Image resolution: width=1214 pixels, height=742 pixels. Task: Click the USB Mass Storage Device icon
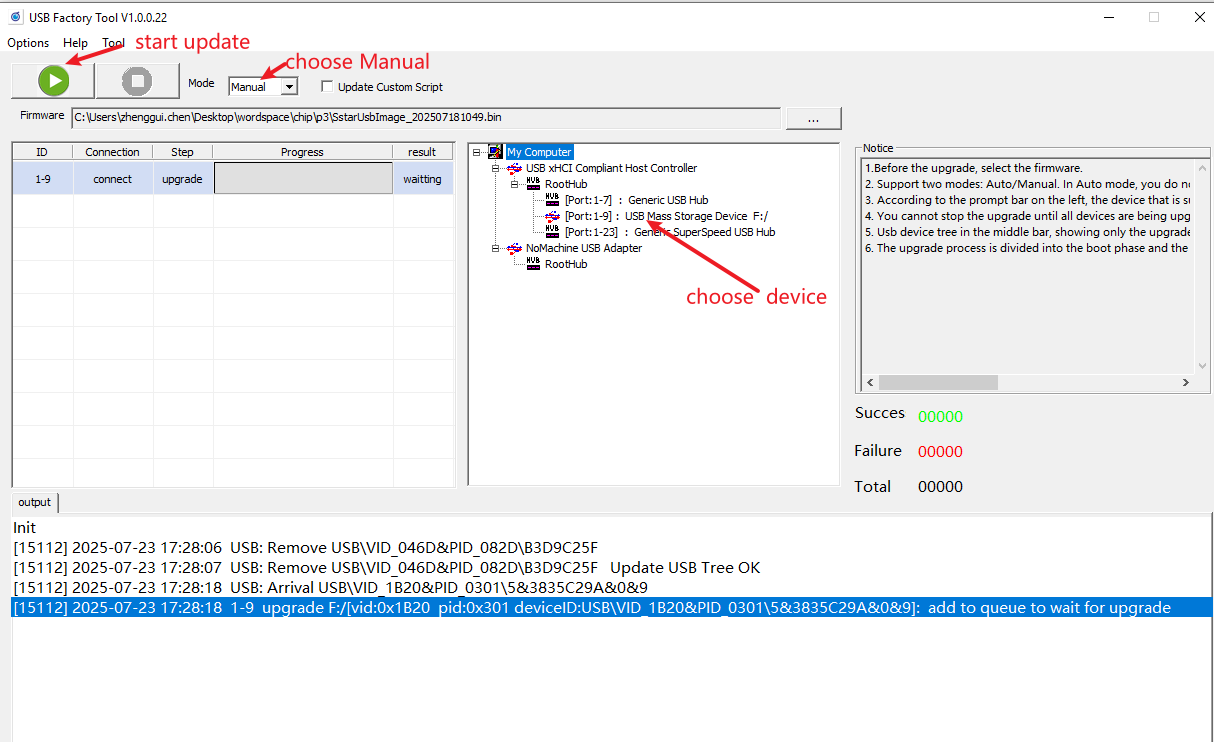pyautogui.click(x=552, y=216)
